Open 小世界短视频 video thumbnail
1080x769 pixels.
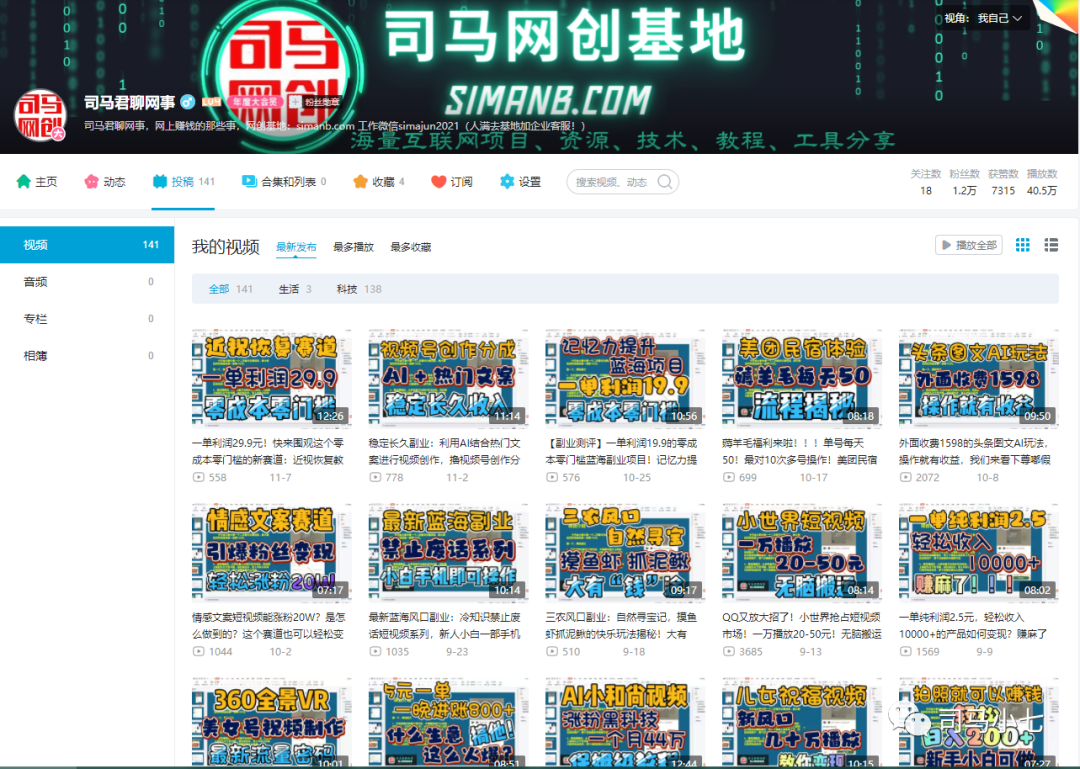(802, 553)
